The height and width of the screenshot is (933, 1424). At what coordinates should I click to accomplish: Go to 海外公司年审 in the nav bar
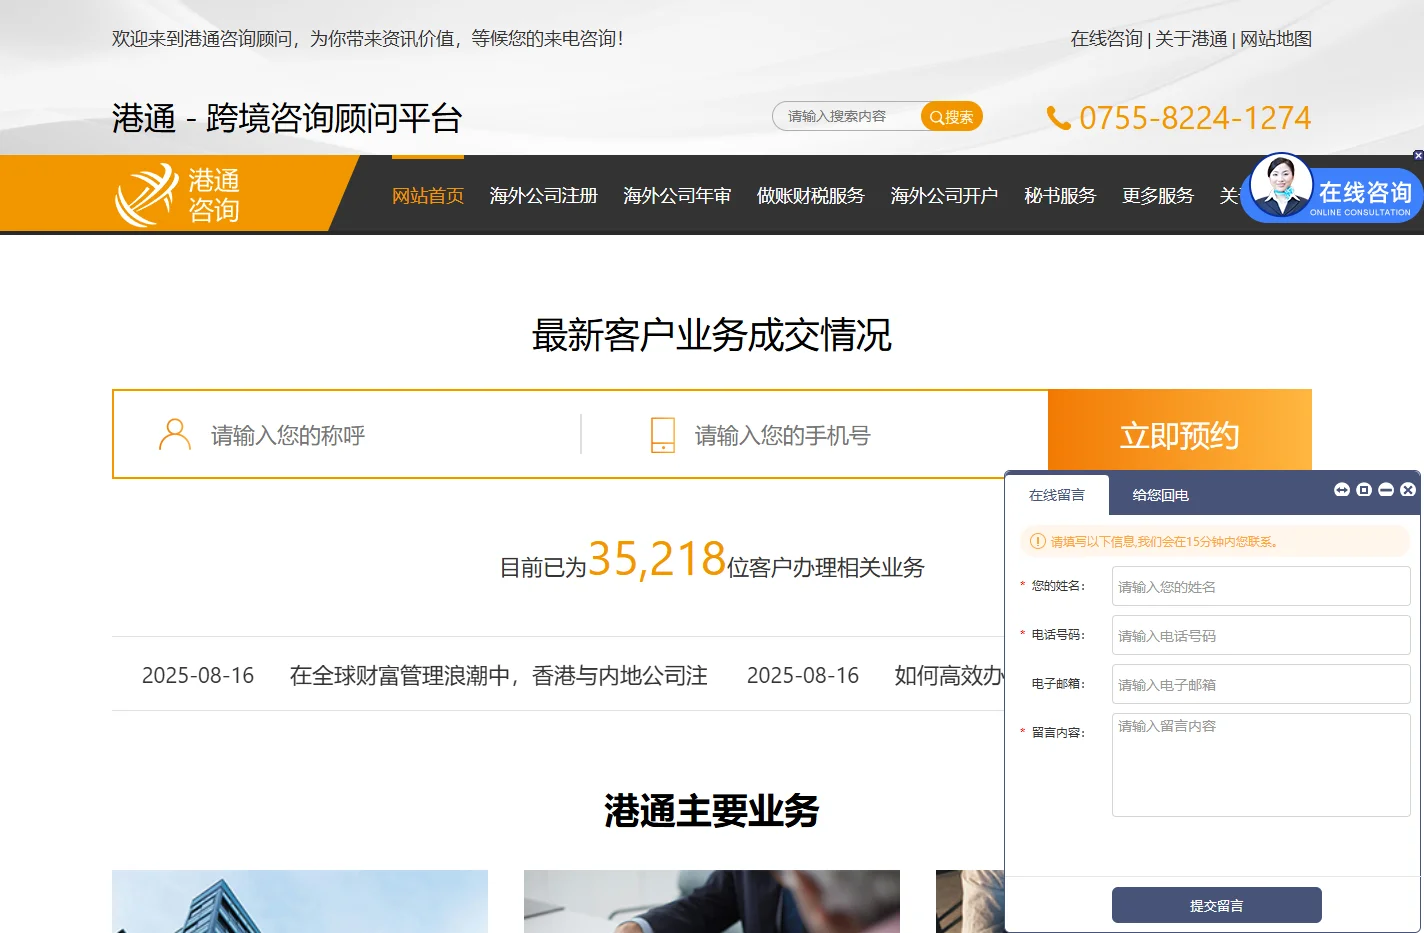tap(677, 196)
